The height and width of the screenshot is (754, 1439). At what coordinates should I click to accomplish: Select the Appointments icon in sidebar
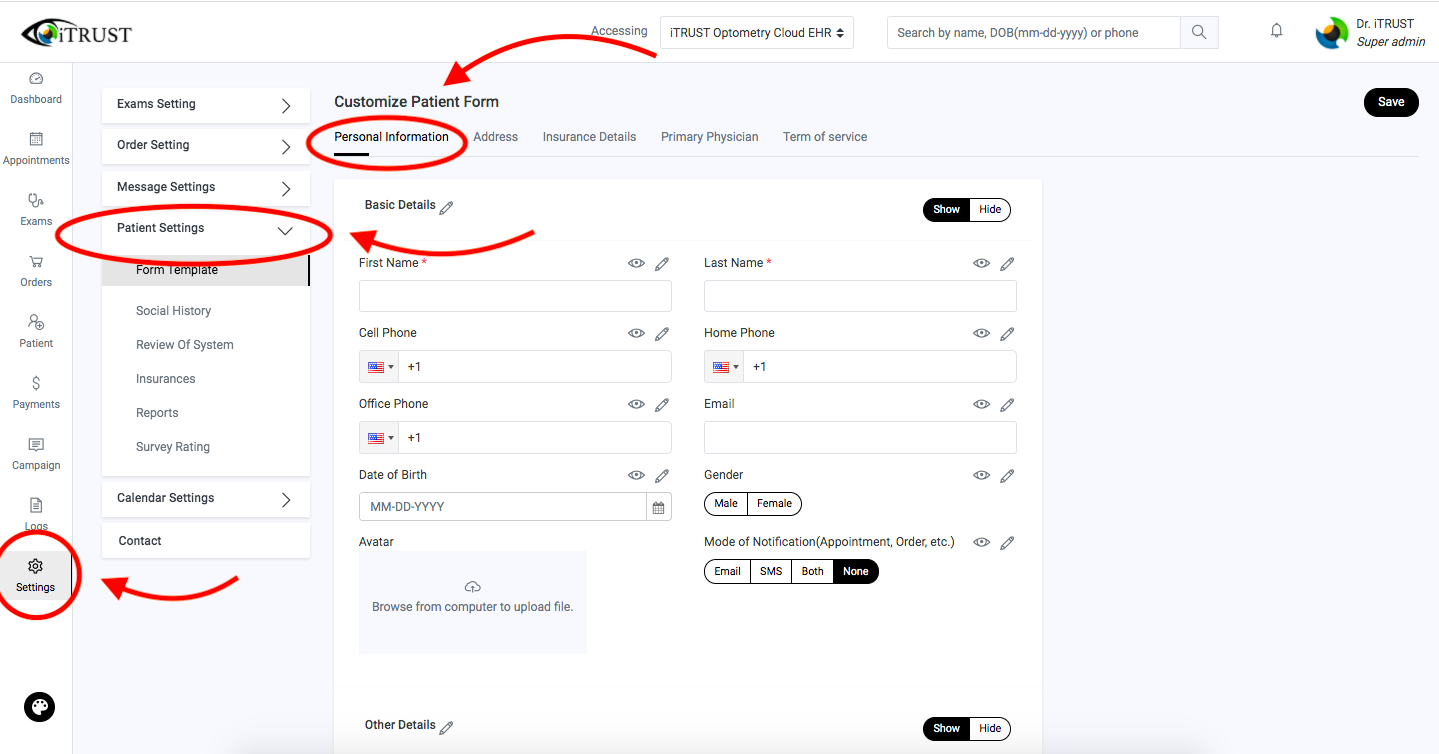click(36, 148)
